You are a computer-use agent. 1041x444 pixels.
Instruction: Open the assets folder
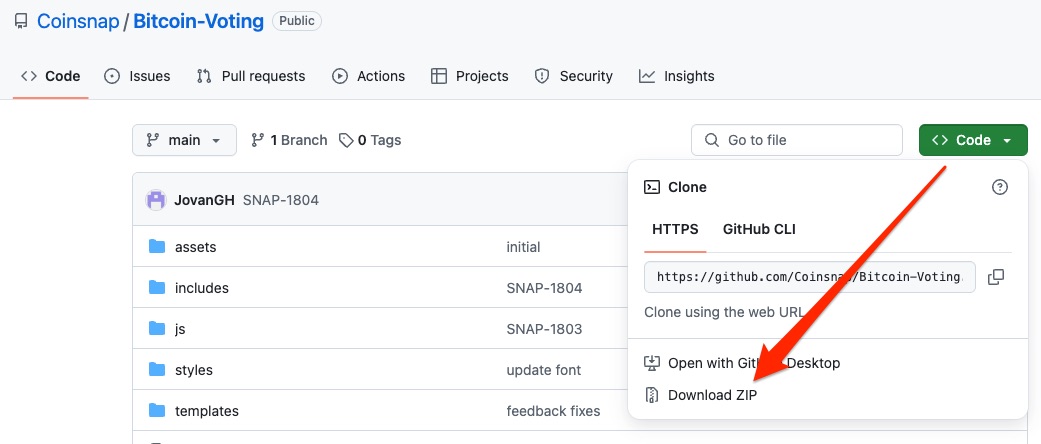point(195,247)
